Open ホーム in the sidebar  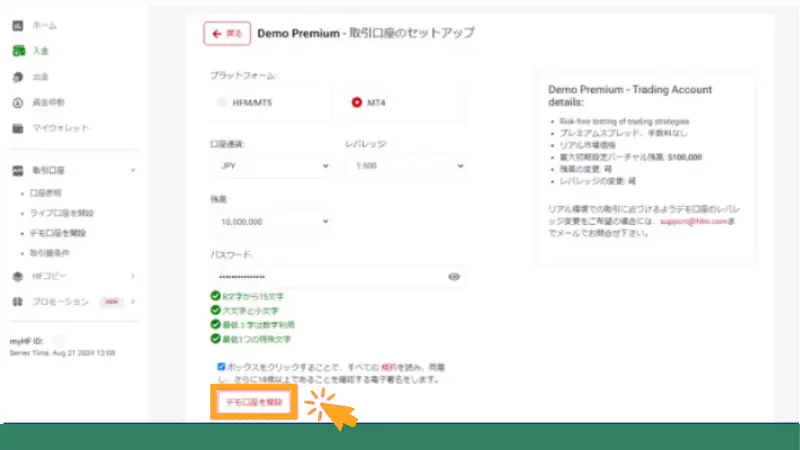tap(44, 25)
